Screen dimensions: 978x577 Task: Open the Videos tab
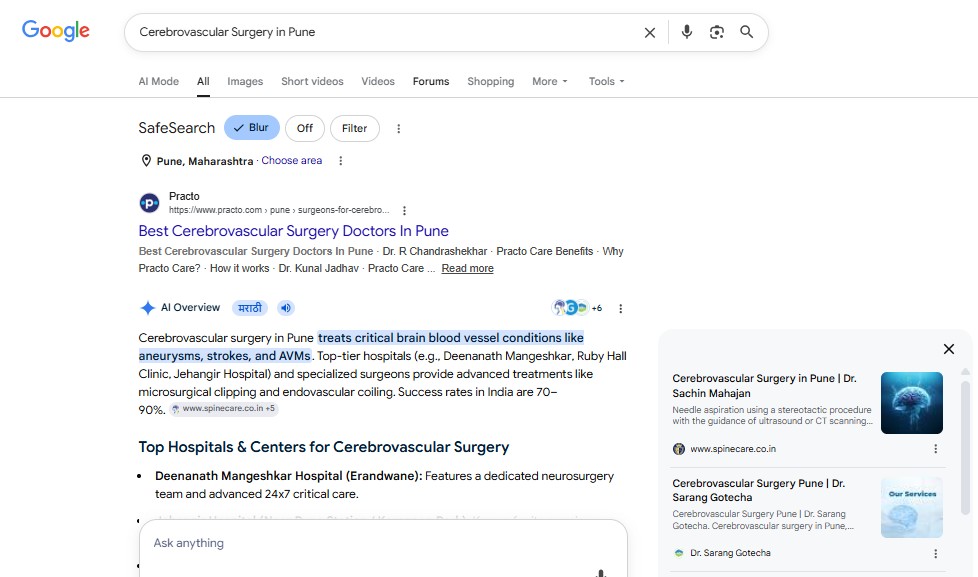pos(378,81)
